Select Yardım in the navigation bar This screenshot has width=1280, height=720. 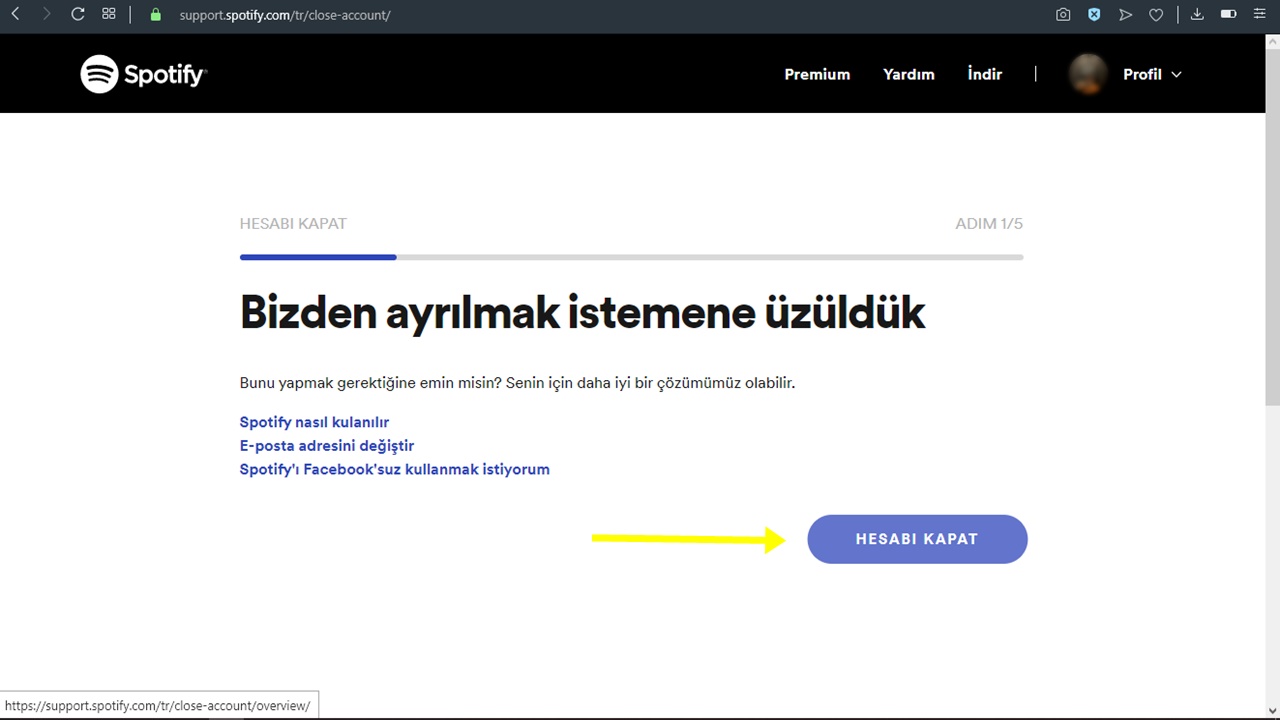[x=908, y=74]
